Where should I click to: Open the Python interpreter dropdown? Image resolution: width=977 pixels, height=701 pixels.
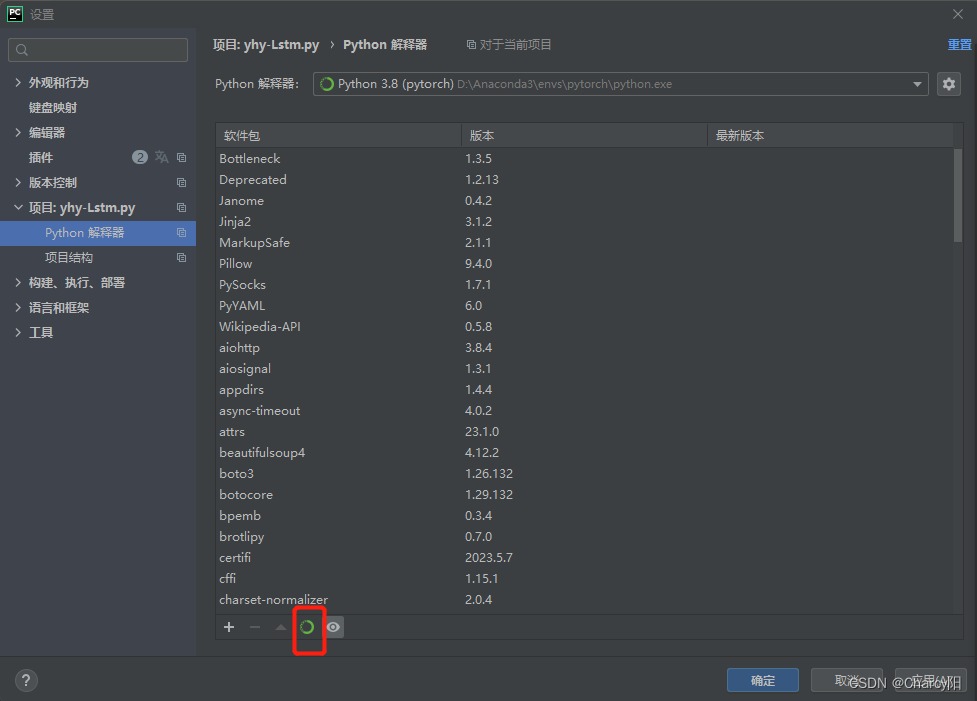[x=621, y=84]
